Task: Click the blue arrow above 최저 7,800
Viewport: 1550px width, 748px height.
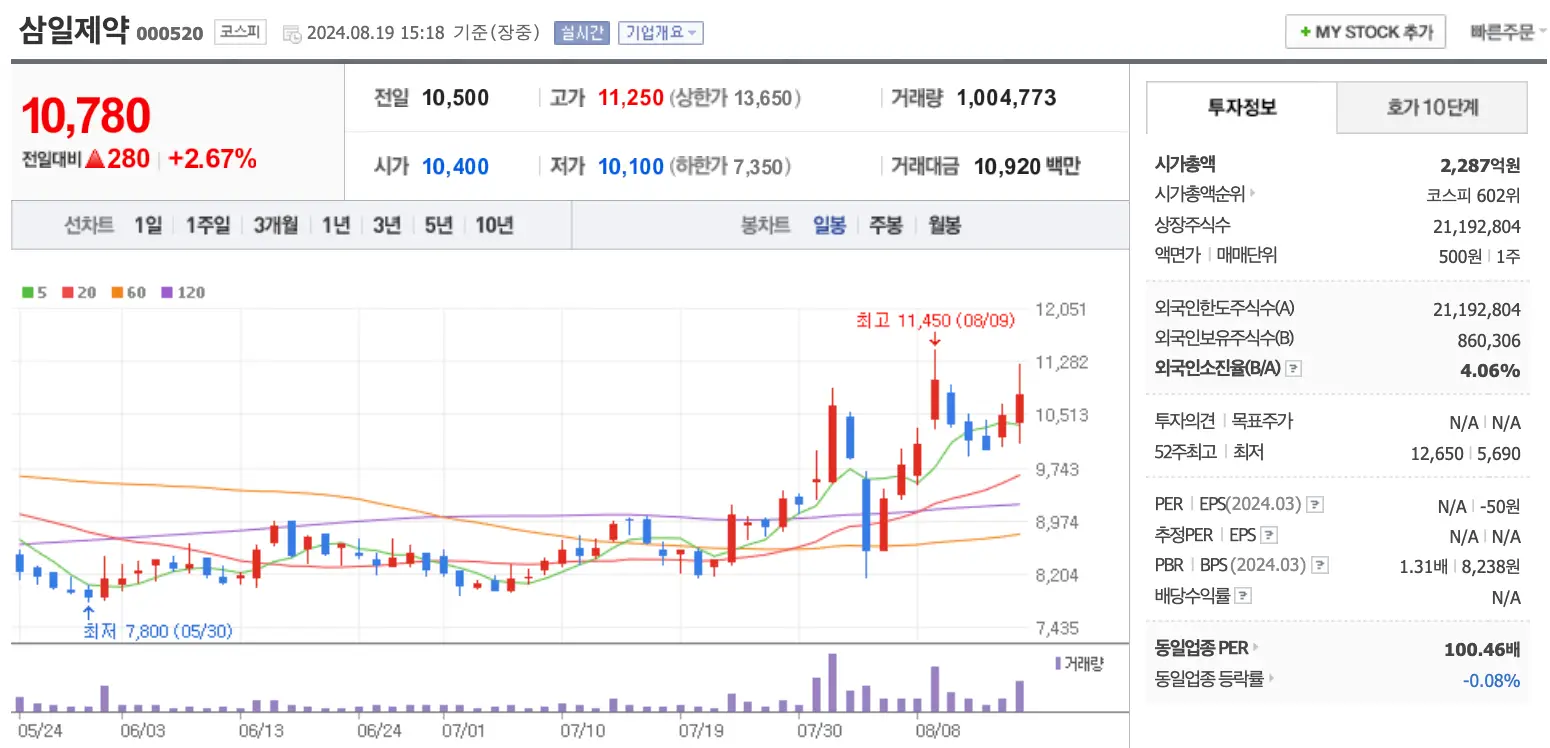Action: [x=88, y=613]
